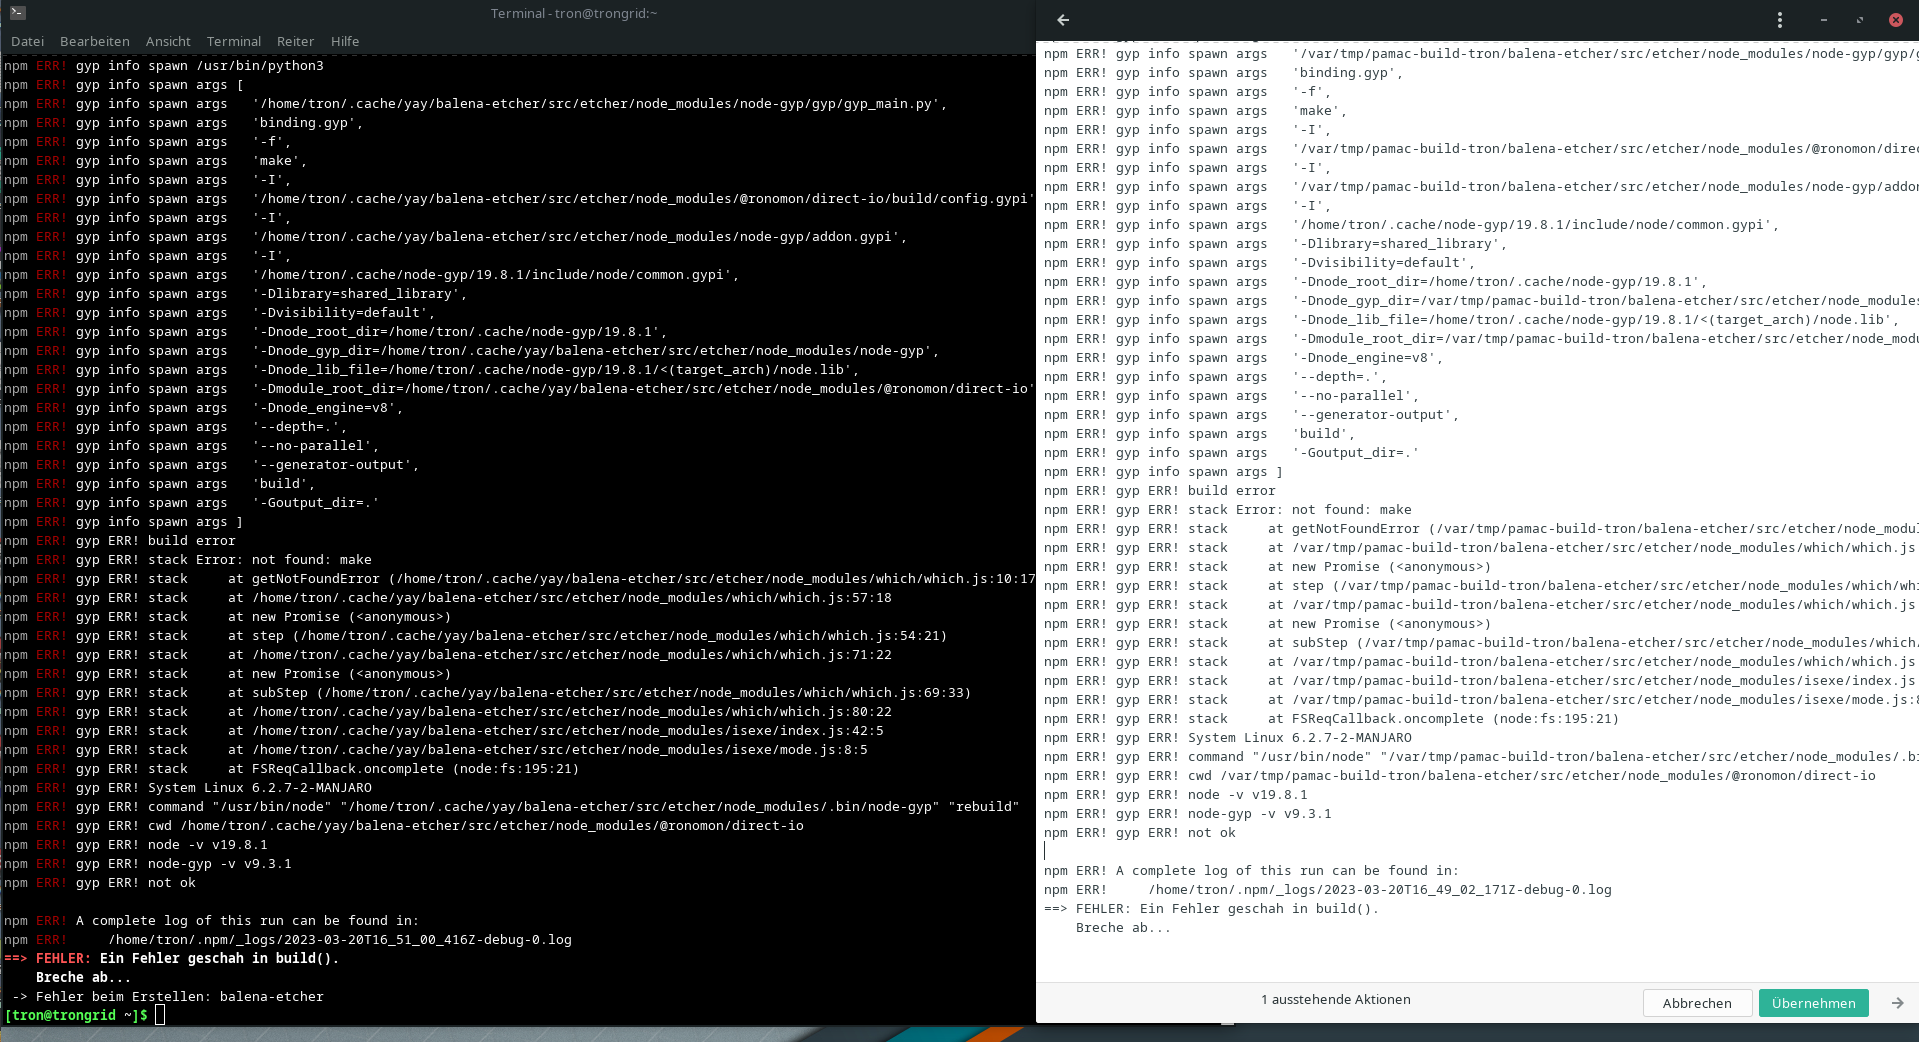This screenshot has width=1919, height=1042.
Task: Maximize the Pamac window
Action: pyautogui.click(x=1860, y=20)
